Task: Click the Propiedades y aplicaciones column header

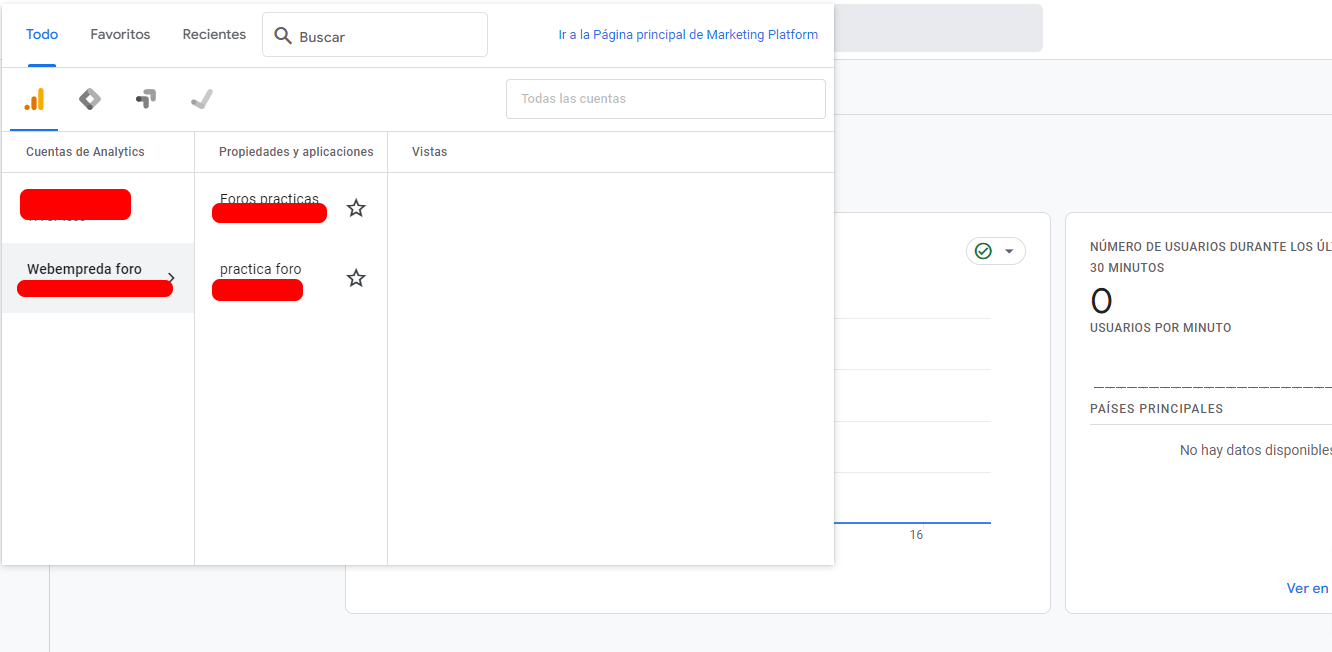Action: pos(296,152)
